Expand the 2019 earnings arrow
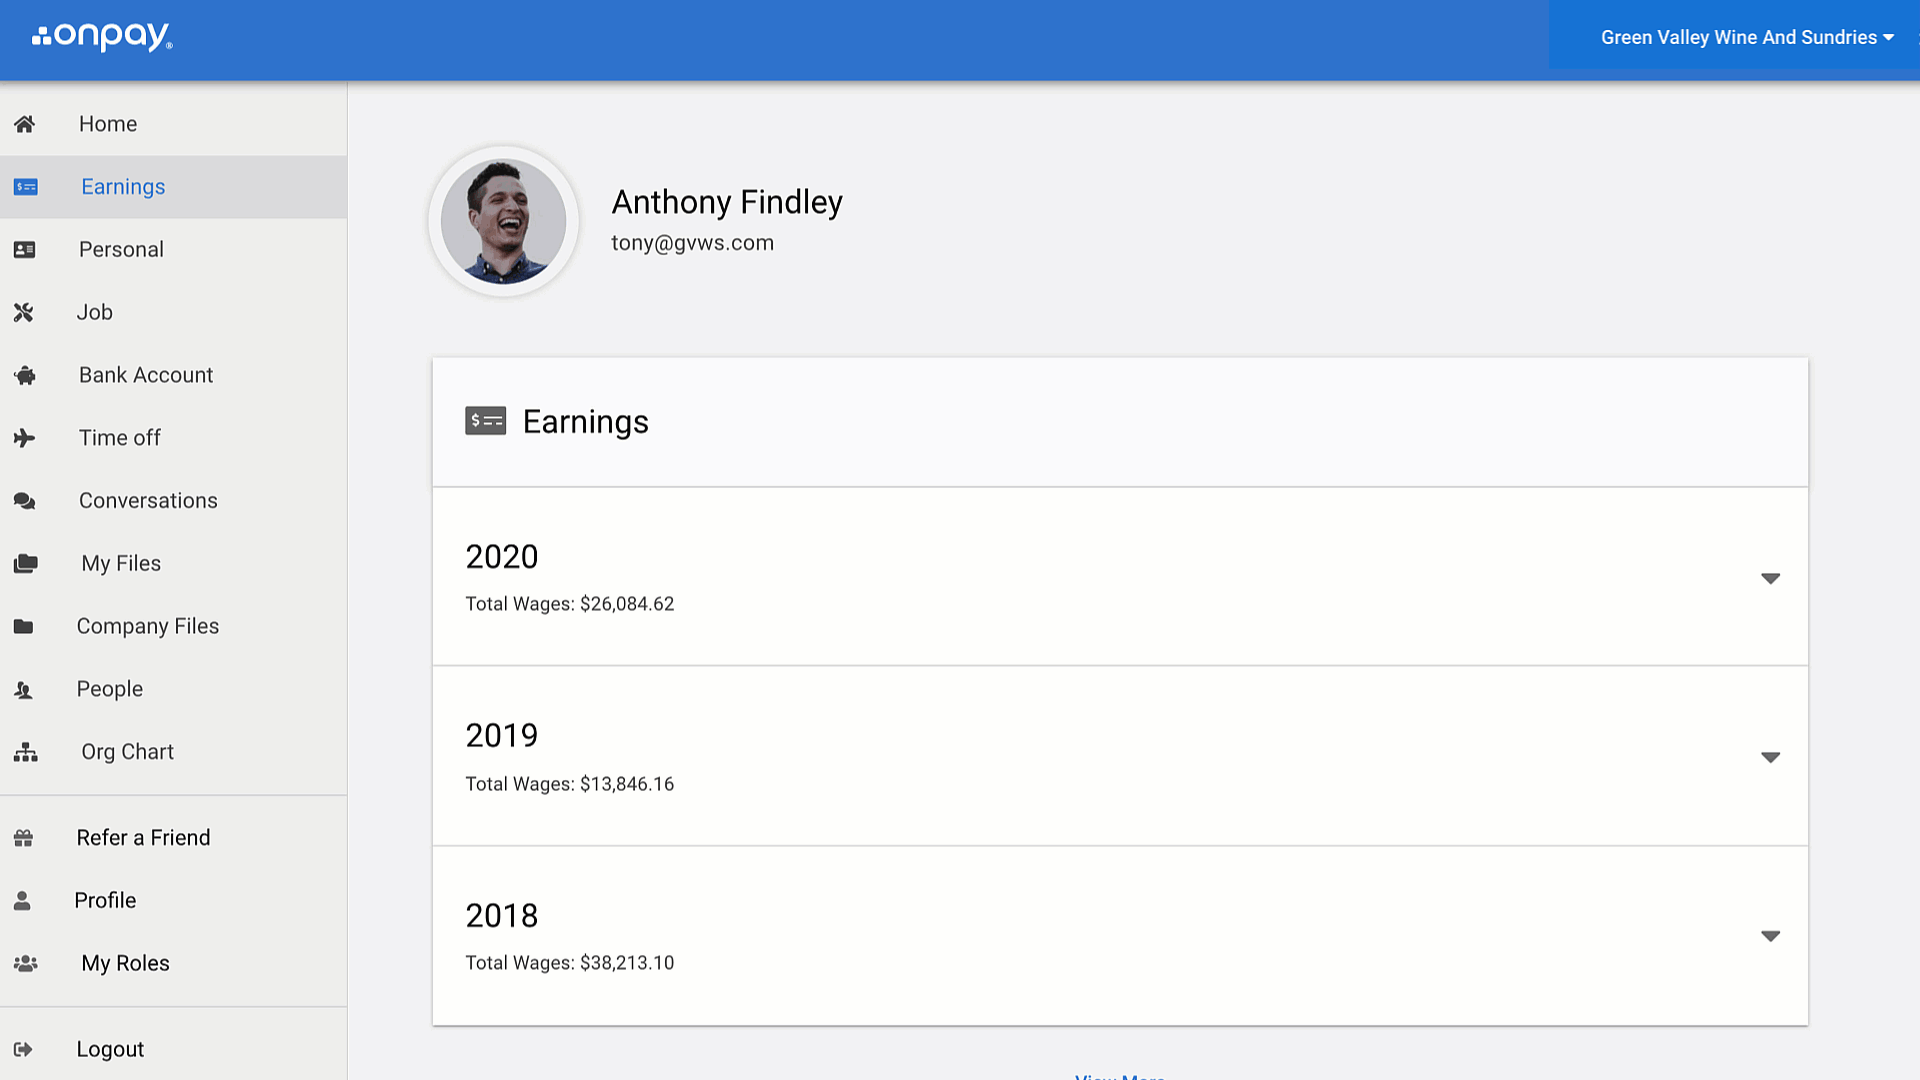 point(1770,757)
